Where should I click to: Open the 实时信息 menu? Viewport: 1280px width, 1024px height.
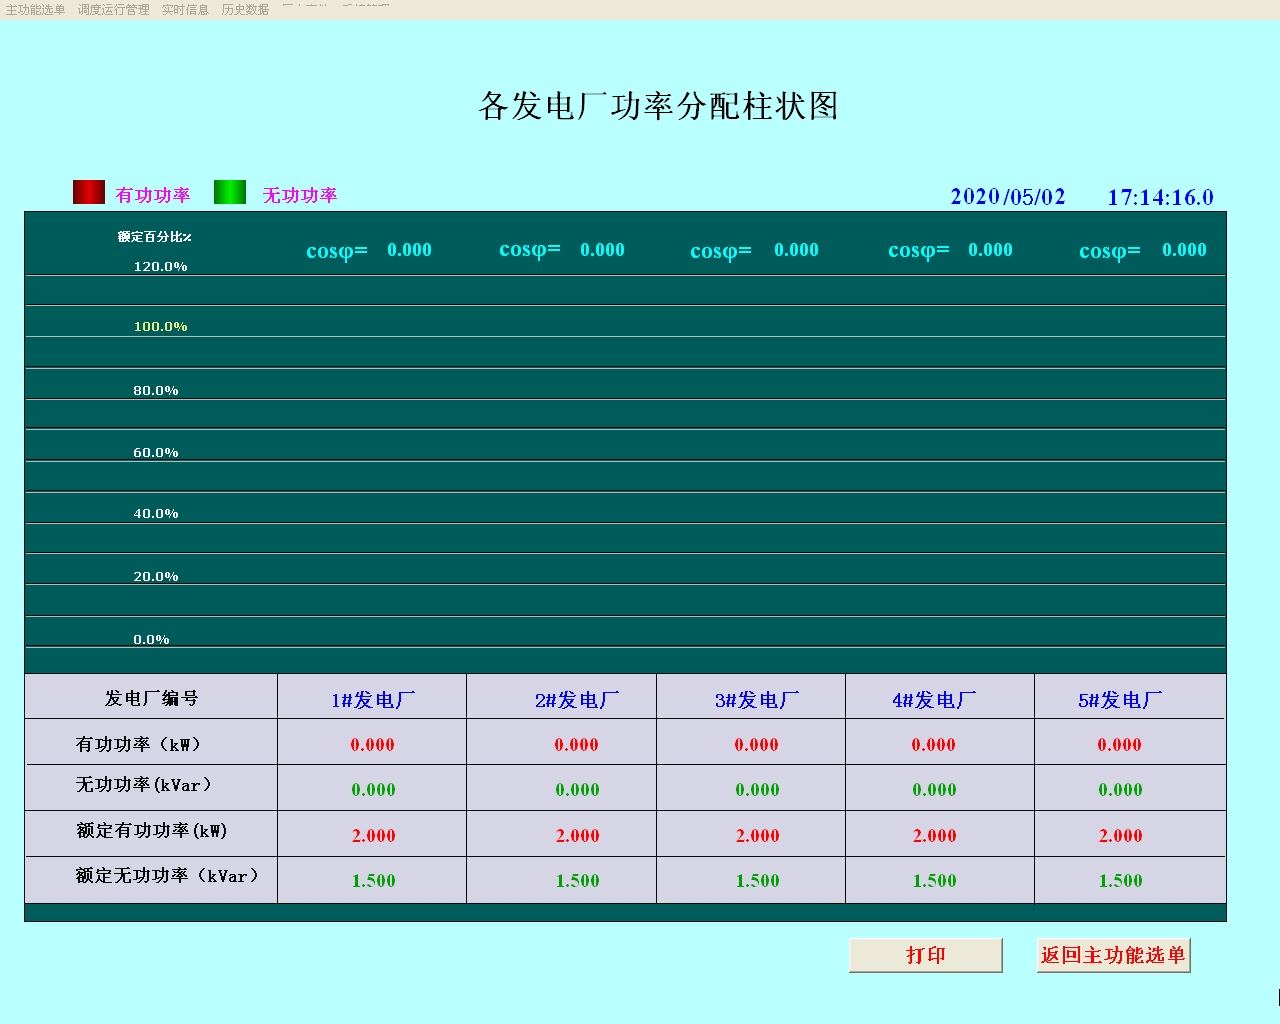coord(185,9)
